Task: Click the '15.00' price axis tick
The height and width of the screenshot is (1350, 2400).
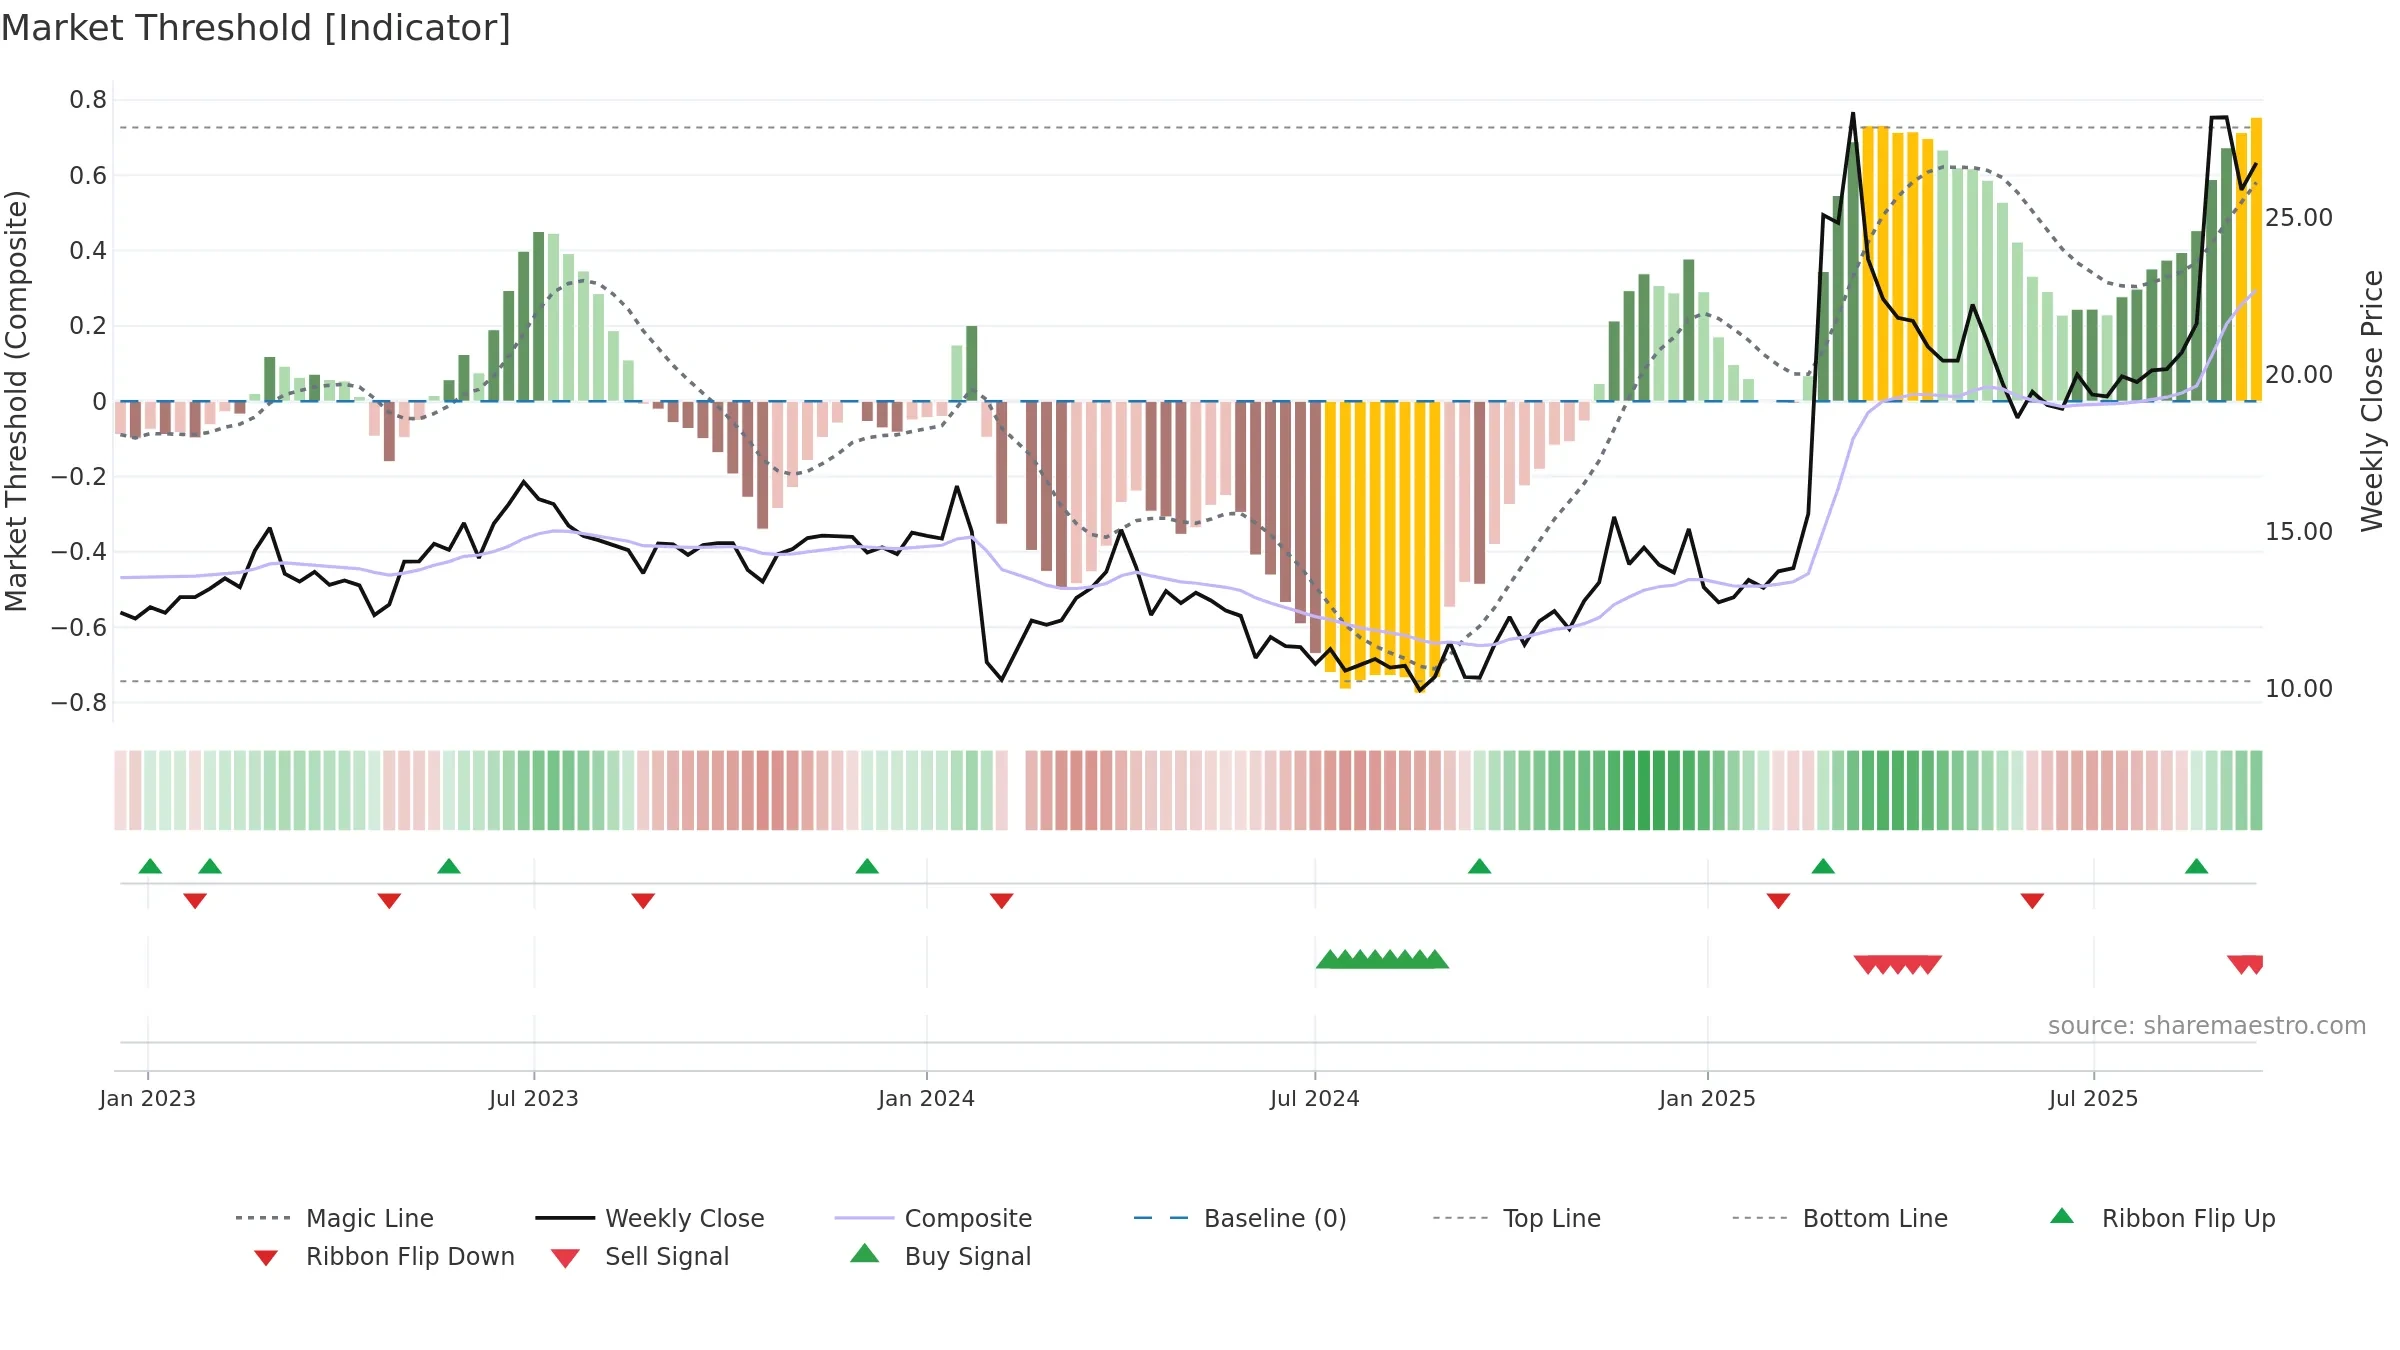Action: click(2299, 532)
